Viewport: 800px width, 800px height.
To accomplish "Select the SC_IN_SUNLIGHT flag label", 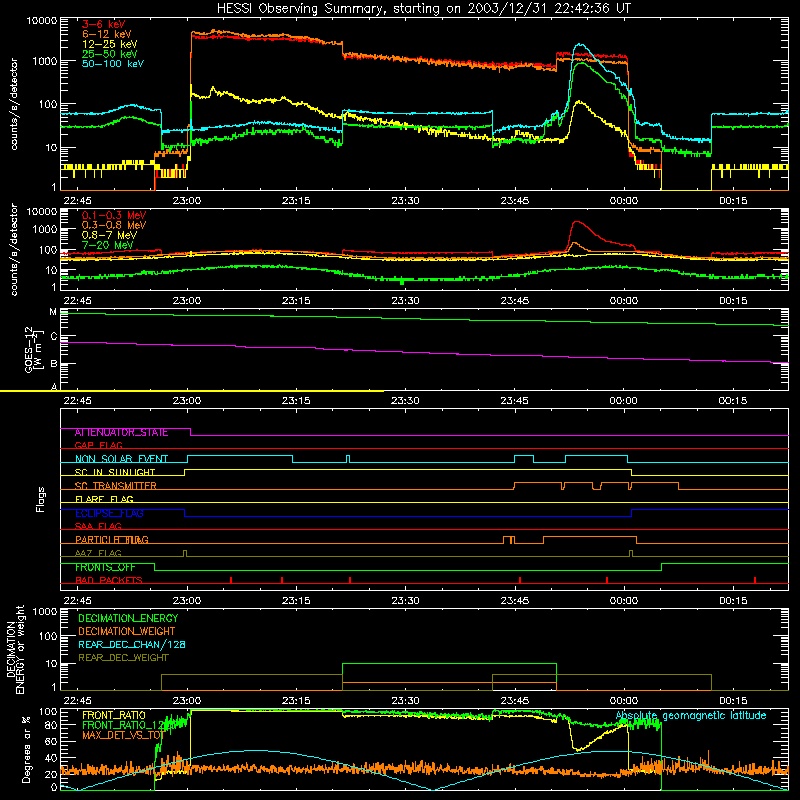I will click(x=115, y=472).
